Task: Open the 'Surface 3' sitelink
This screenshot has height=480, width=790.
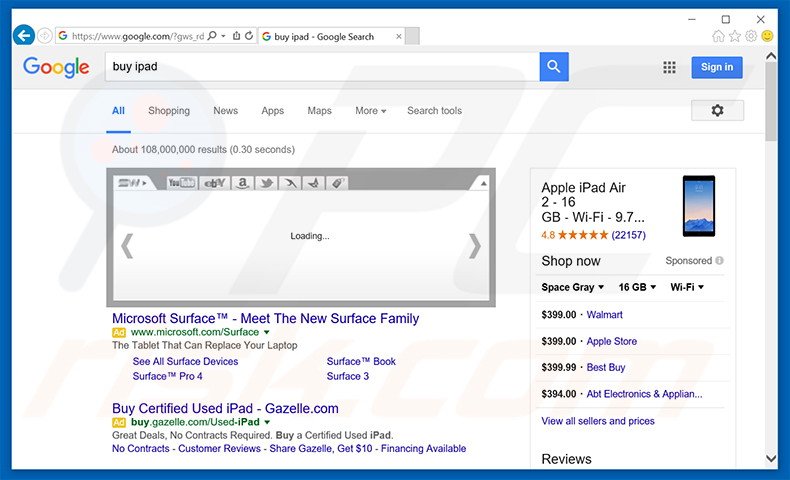Action: (348, 376)
